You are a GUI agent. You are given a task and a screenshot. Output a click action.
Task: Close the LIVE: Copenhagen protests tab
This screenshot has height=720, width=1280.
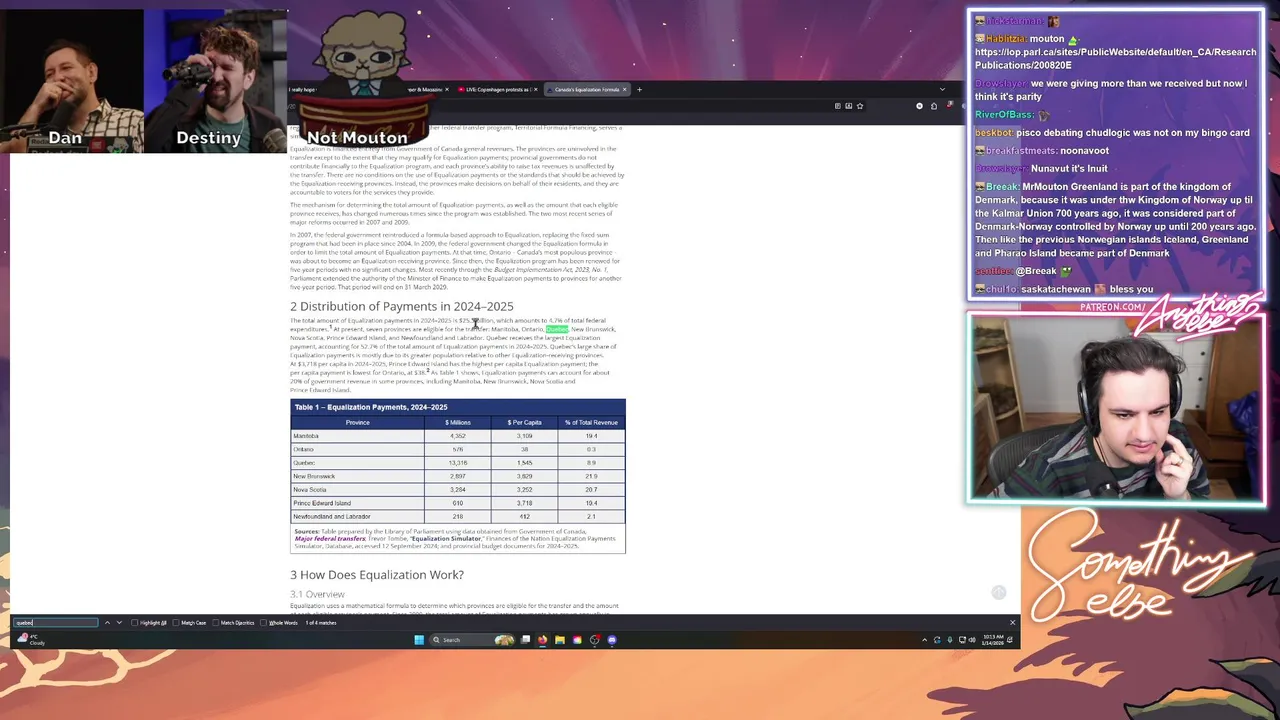coord(536,89)
